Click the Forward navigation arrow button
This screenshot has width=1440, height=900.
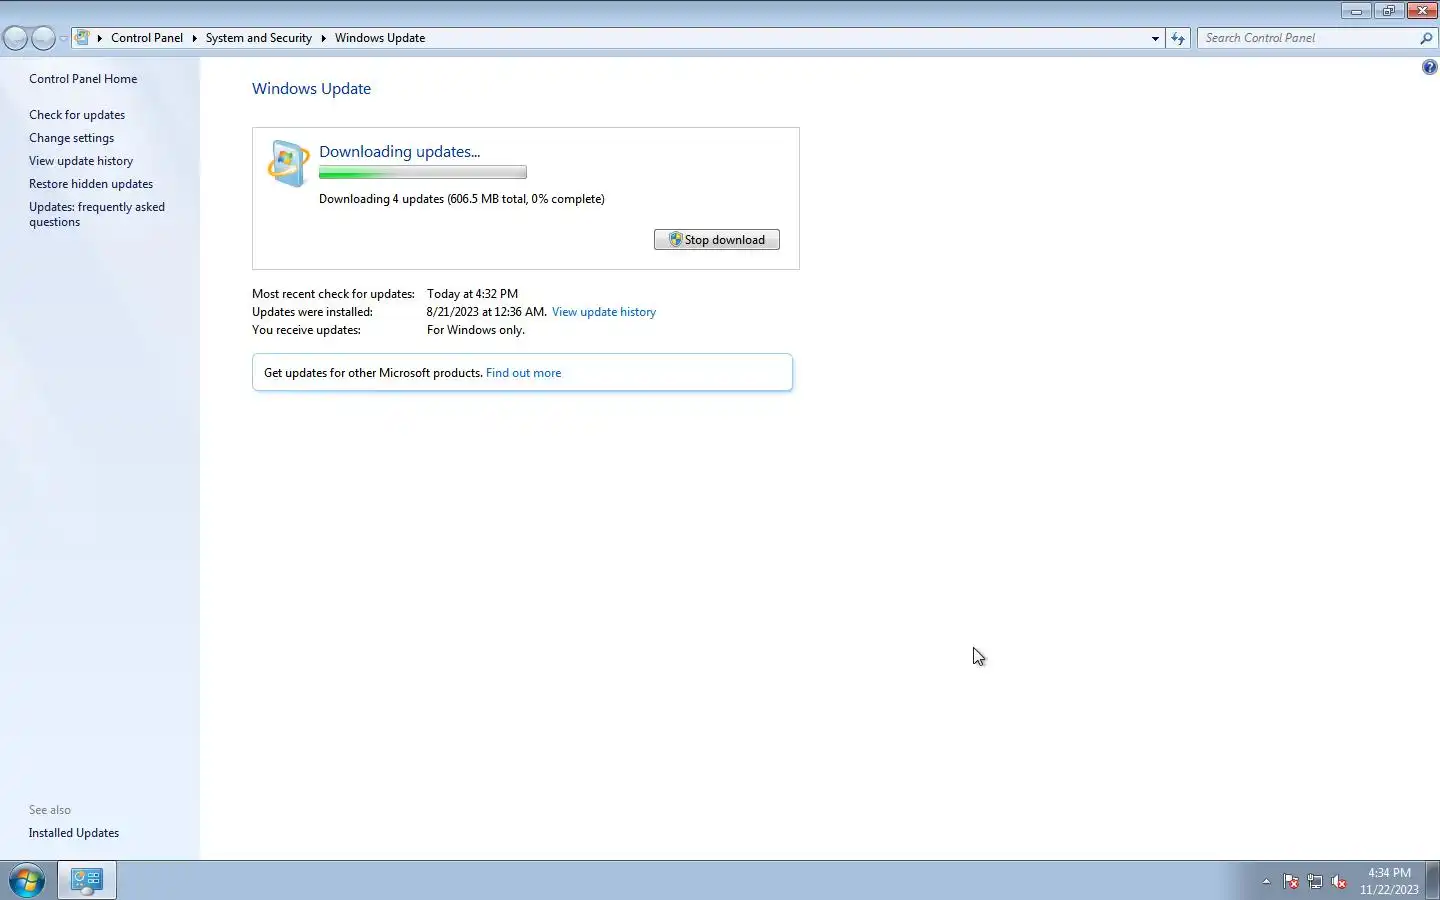(43, 38)
